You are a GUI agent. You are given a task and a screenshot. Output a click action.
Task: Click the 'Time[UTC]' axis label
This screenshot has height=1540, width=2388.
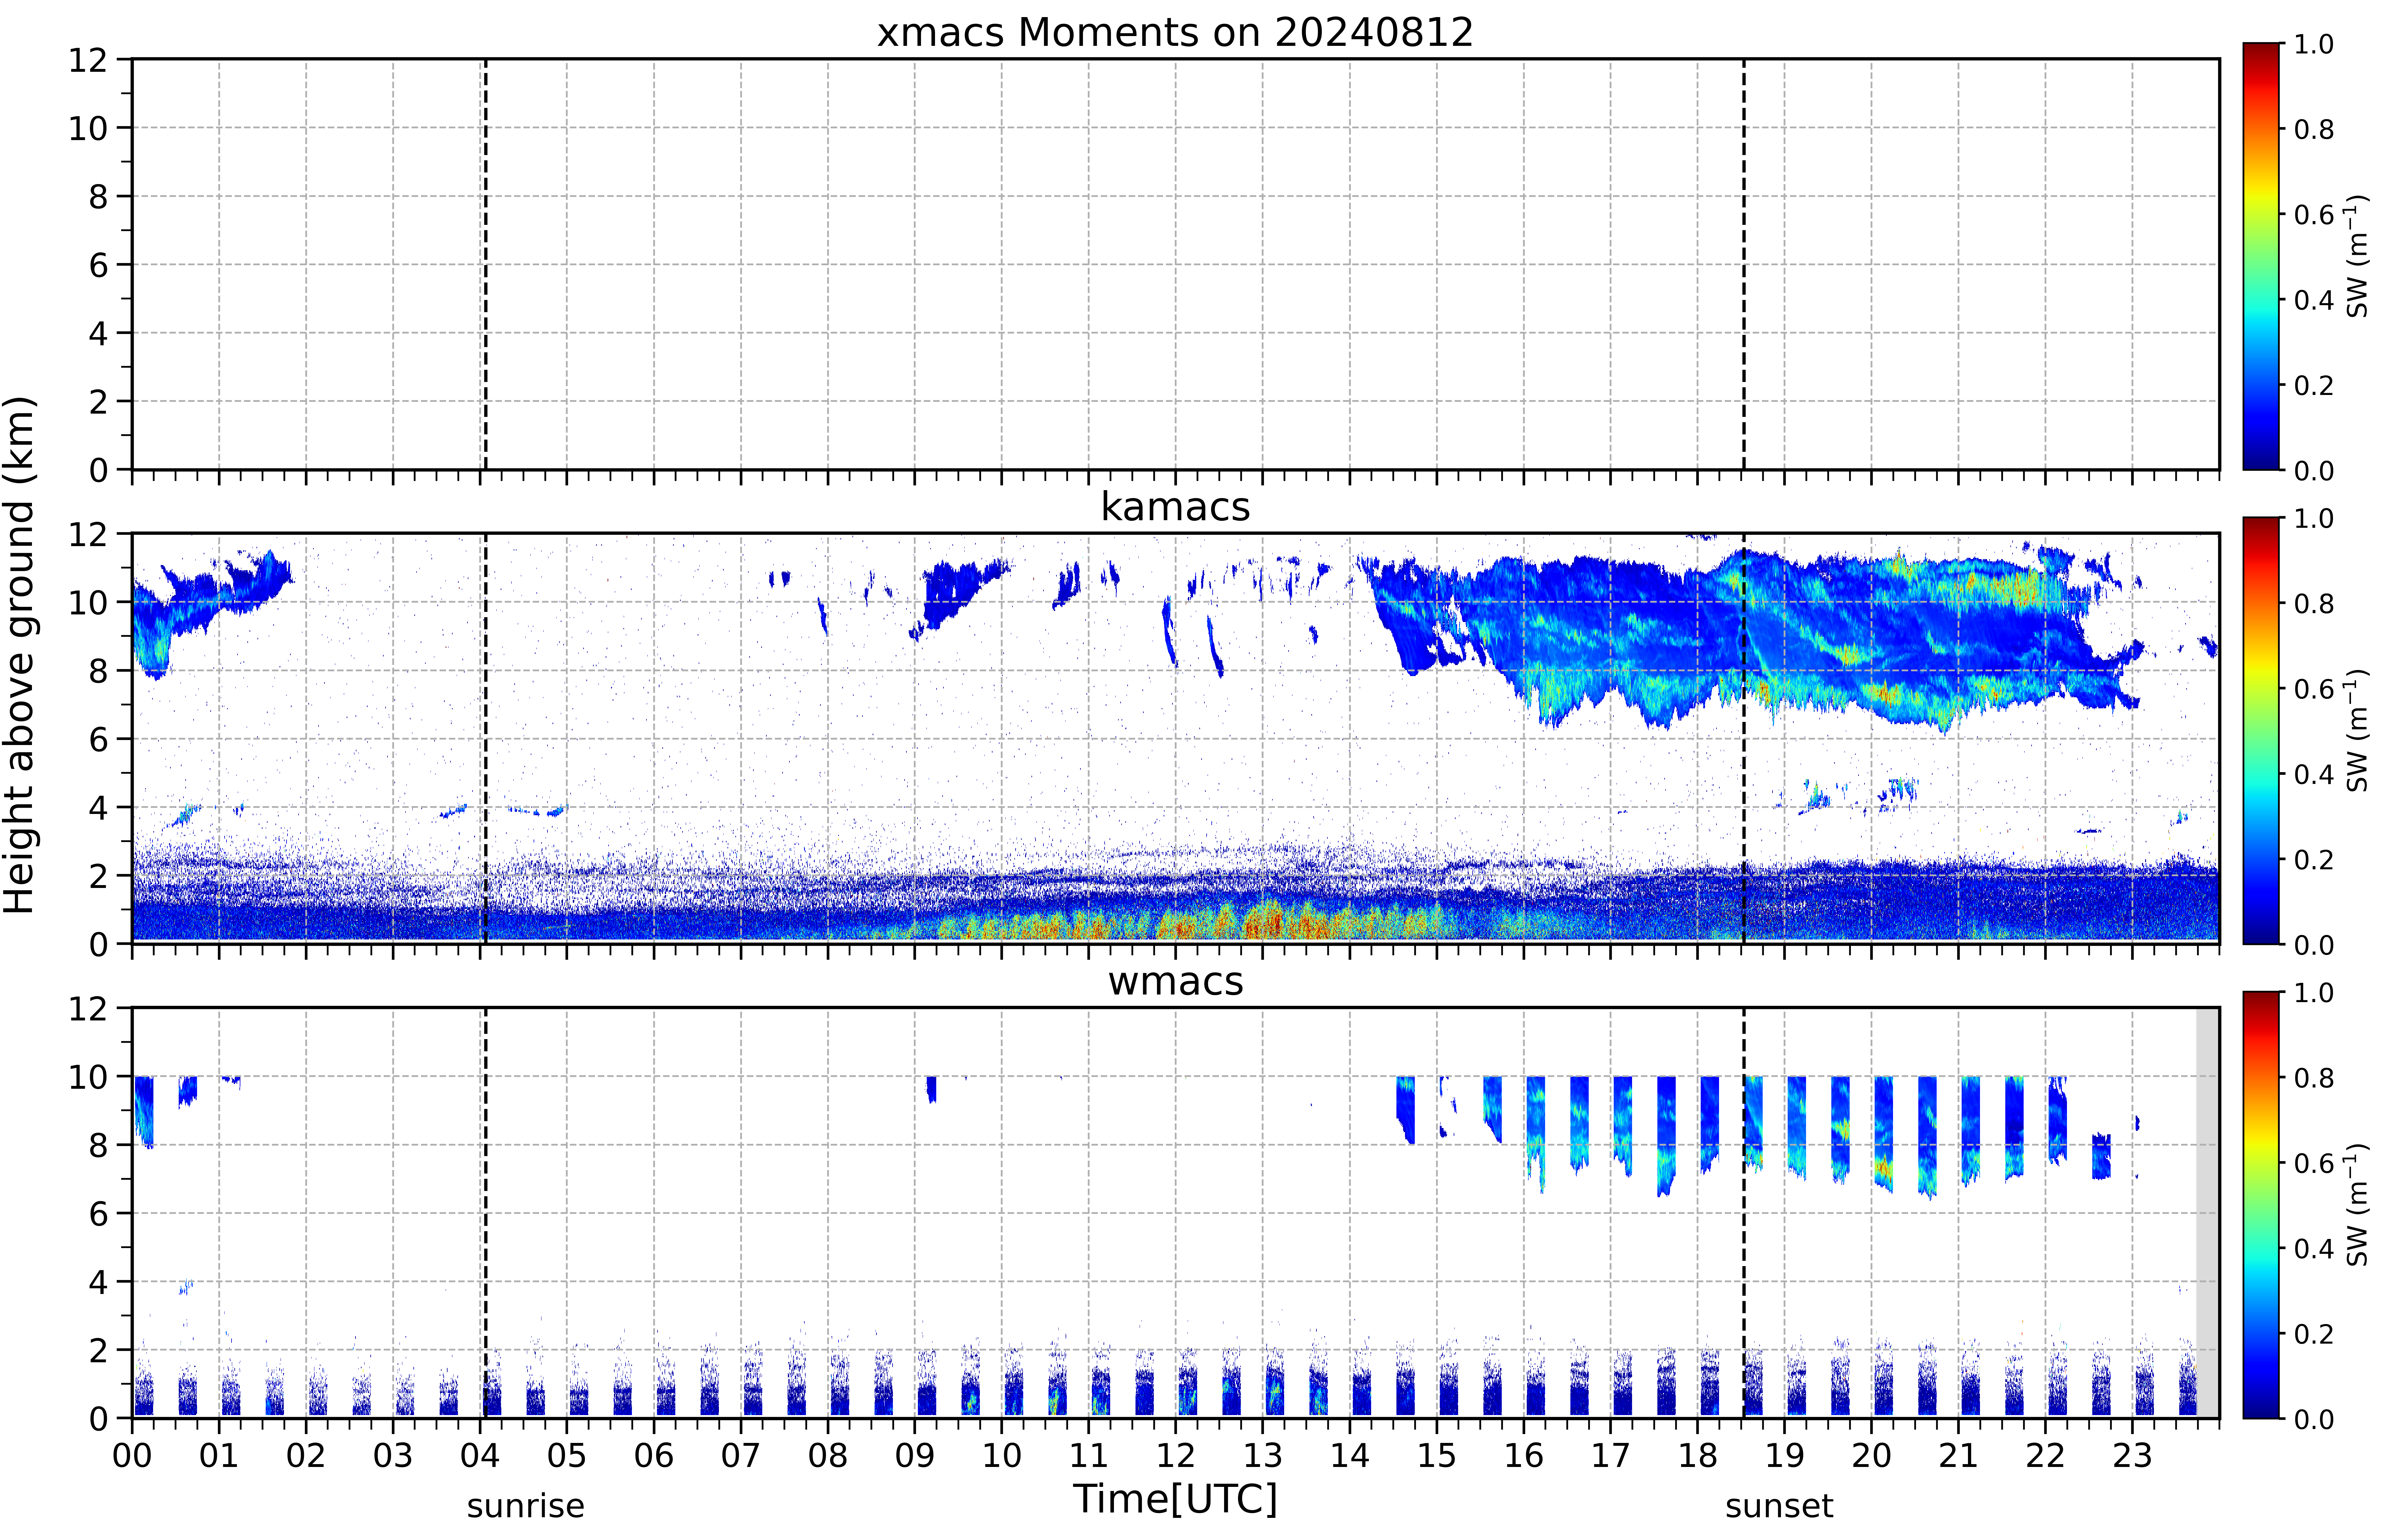[1175, 1499]
